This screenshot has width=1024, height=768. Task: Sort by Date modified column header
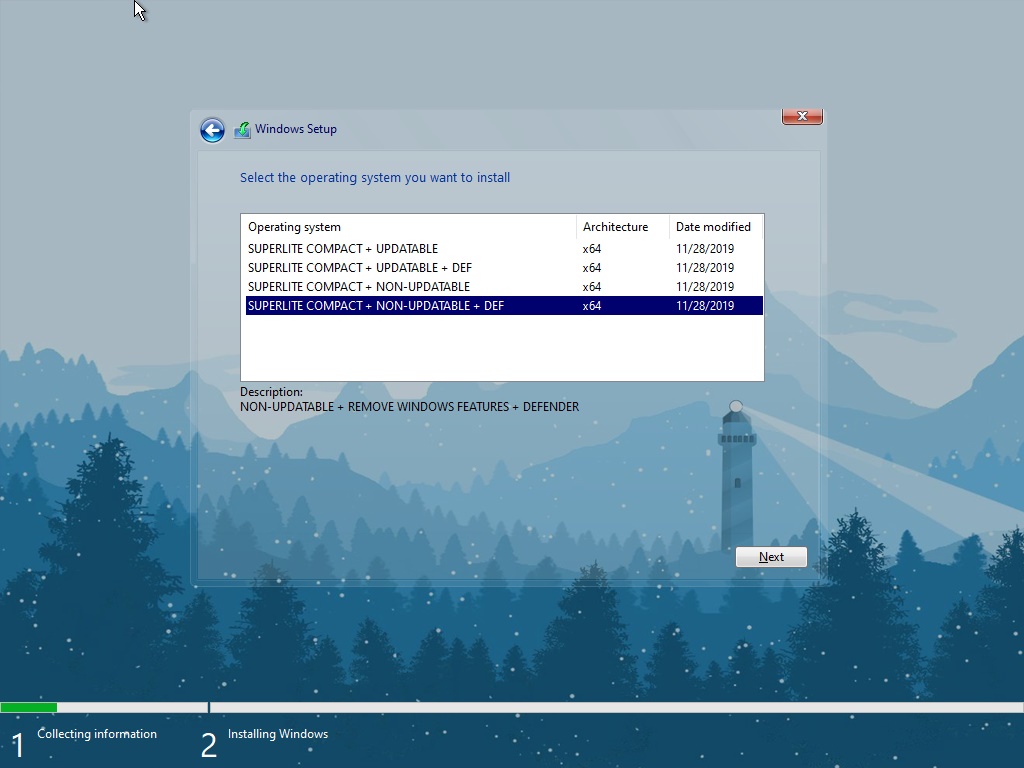(716, 227)
